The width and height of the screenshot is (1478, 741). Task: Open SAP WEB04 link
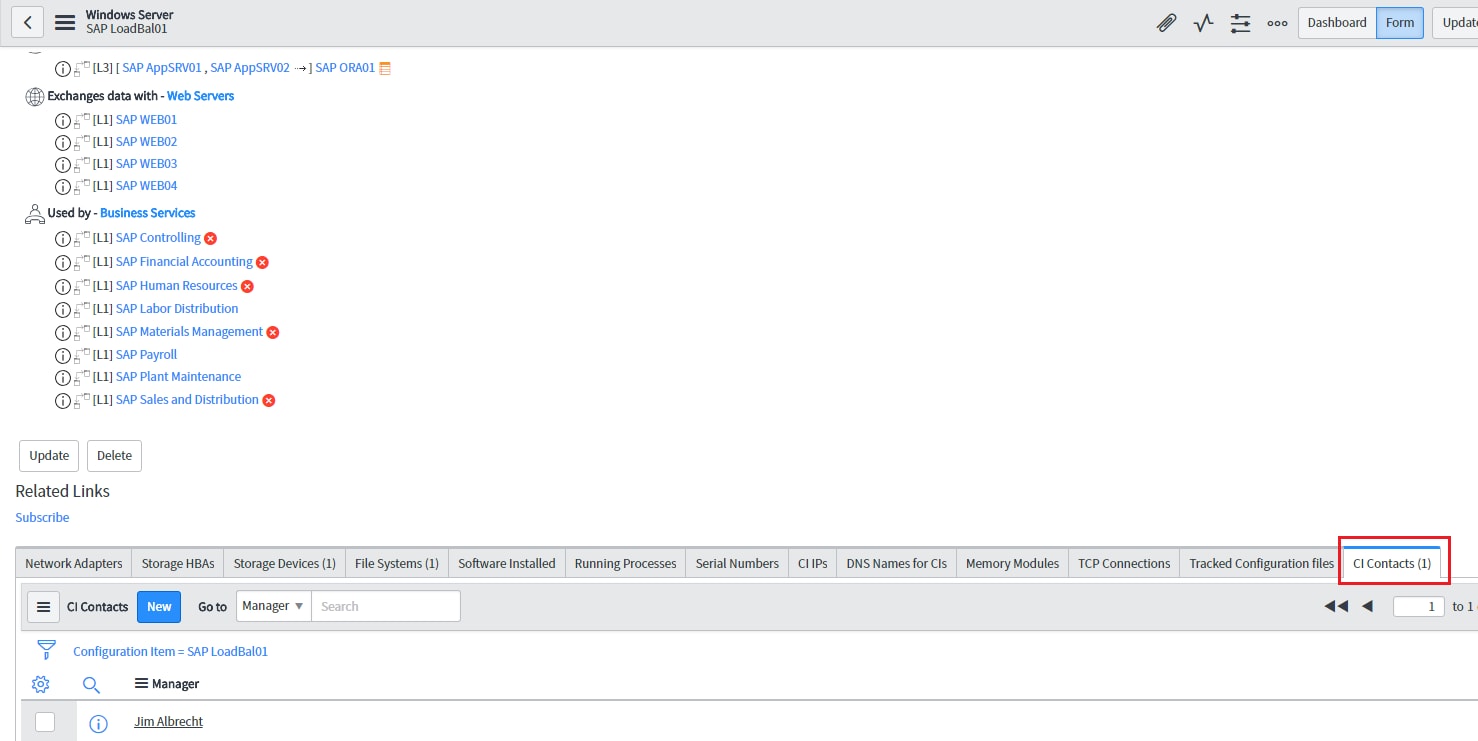[x=147, y=186]
